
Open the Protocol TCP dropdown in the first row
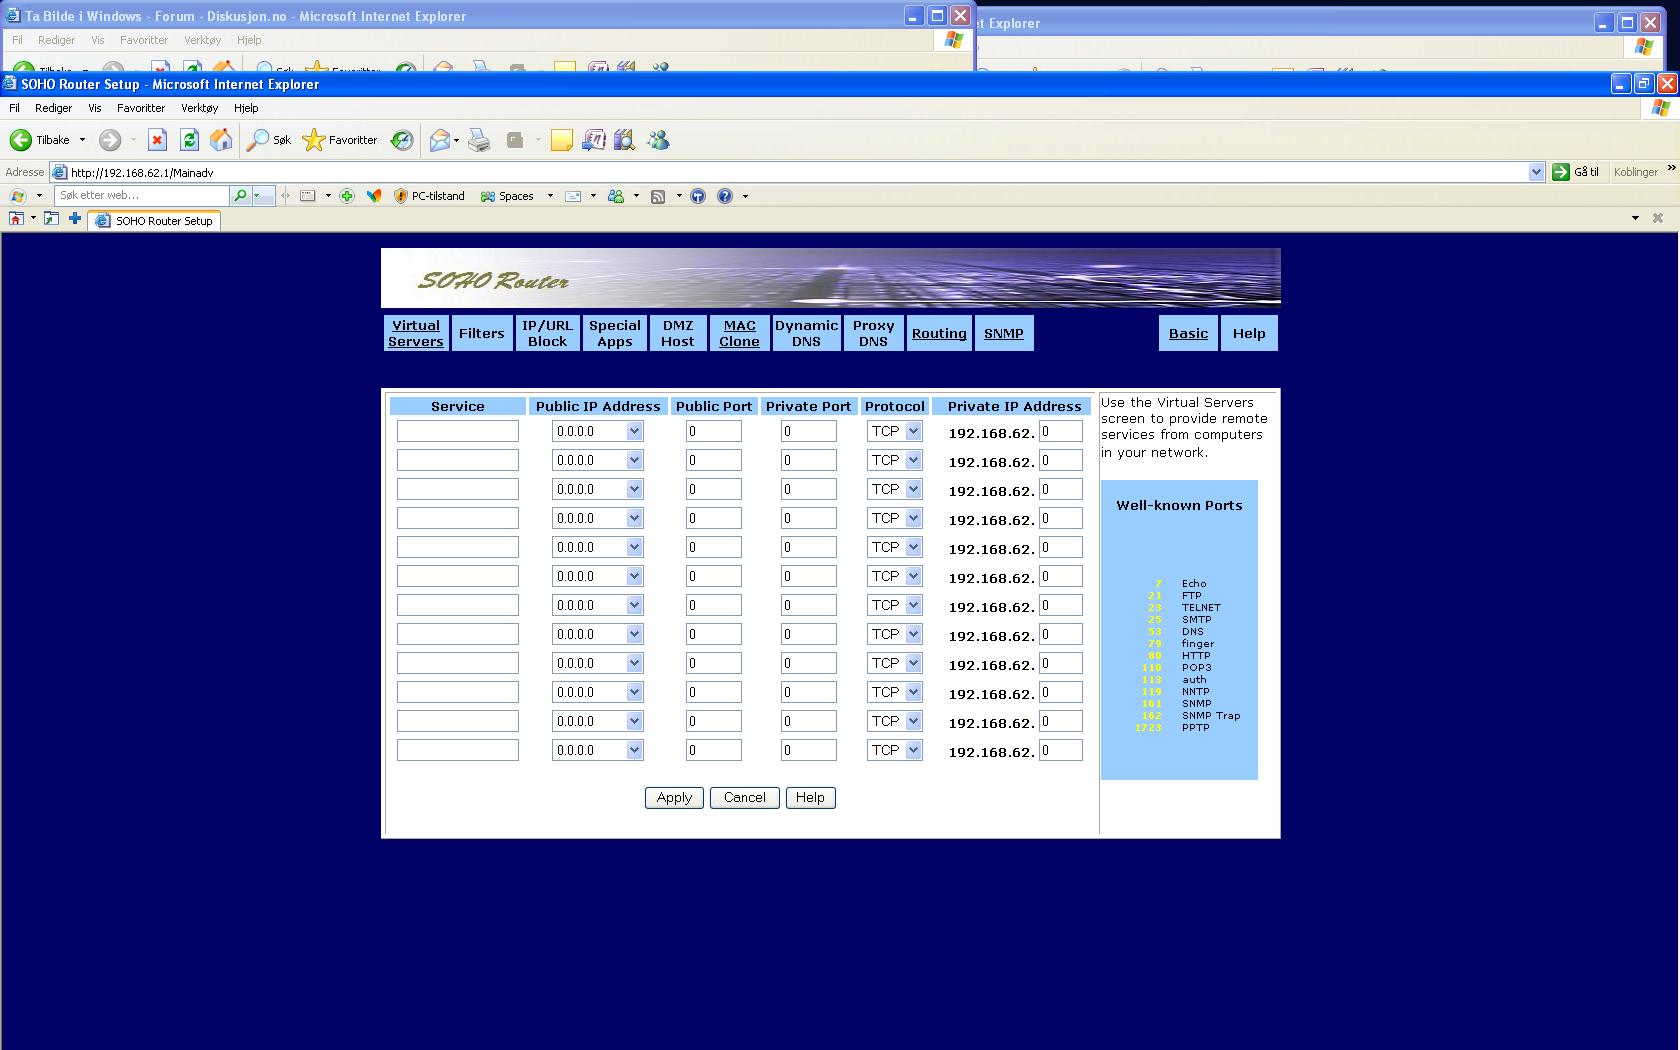coord(913,431)
